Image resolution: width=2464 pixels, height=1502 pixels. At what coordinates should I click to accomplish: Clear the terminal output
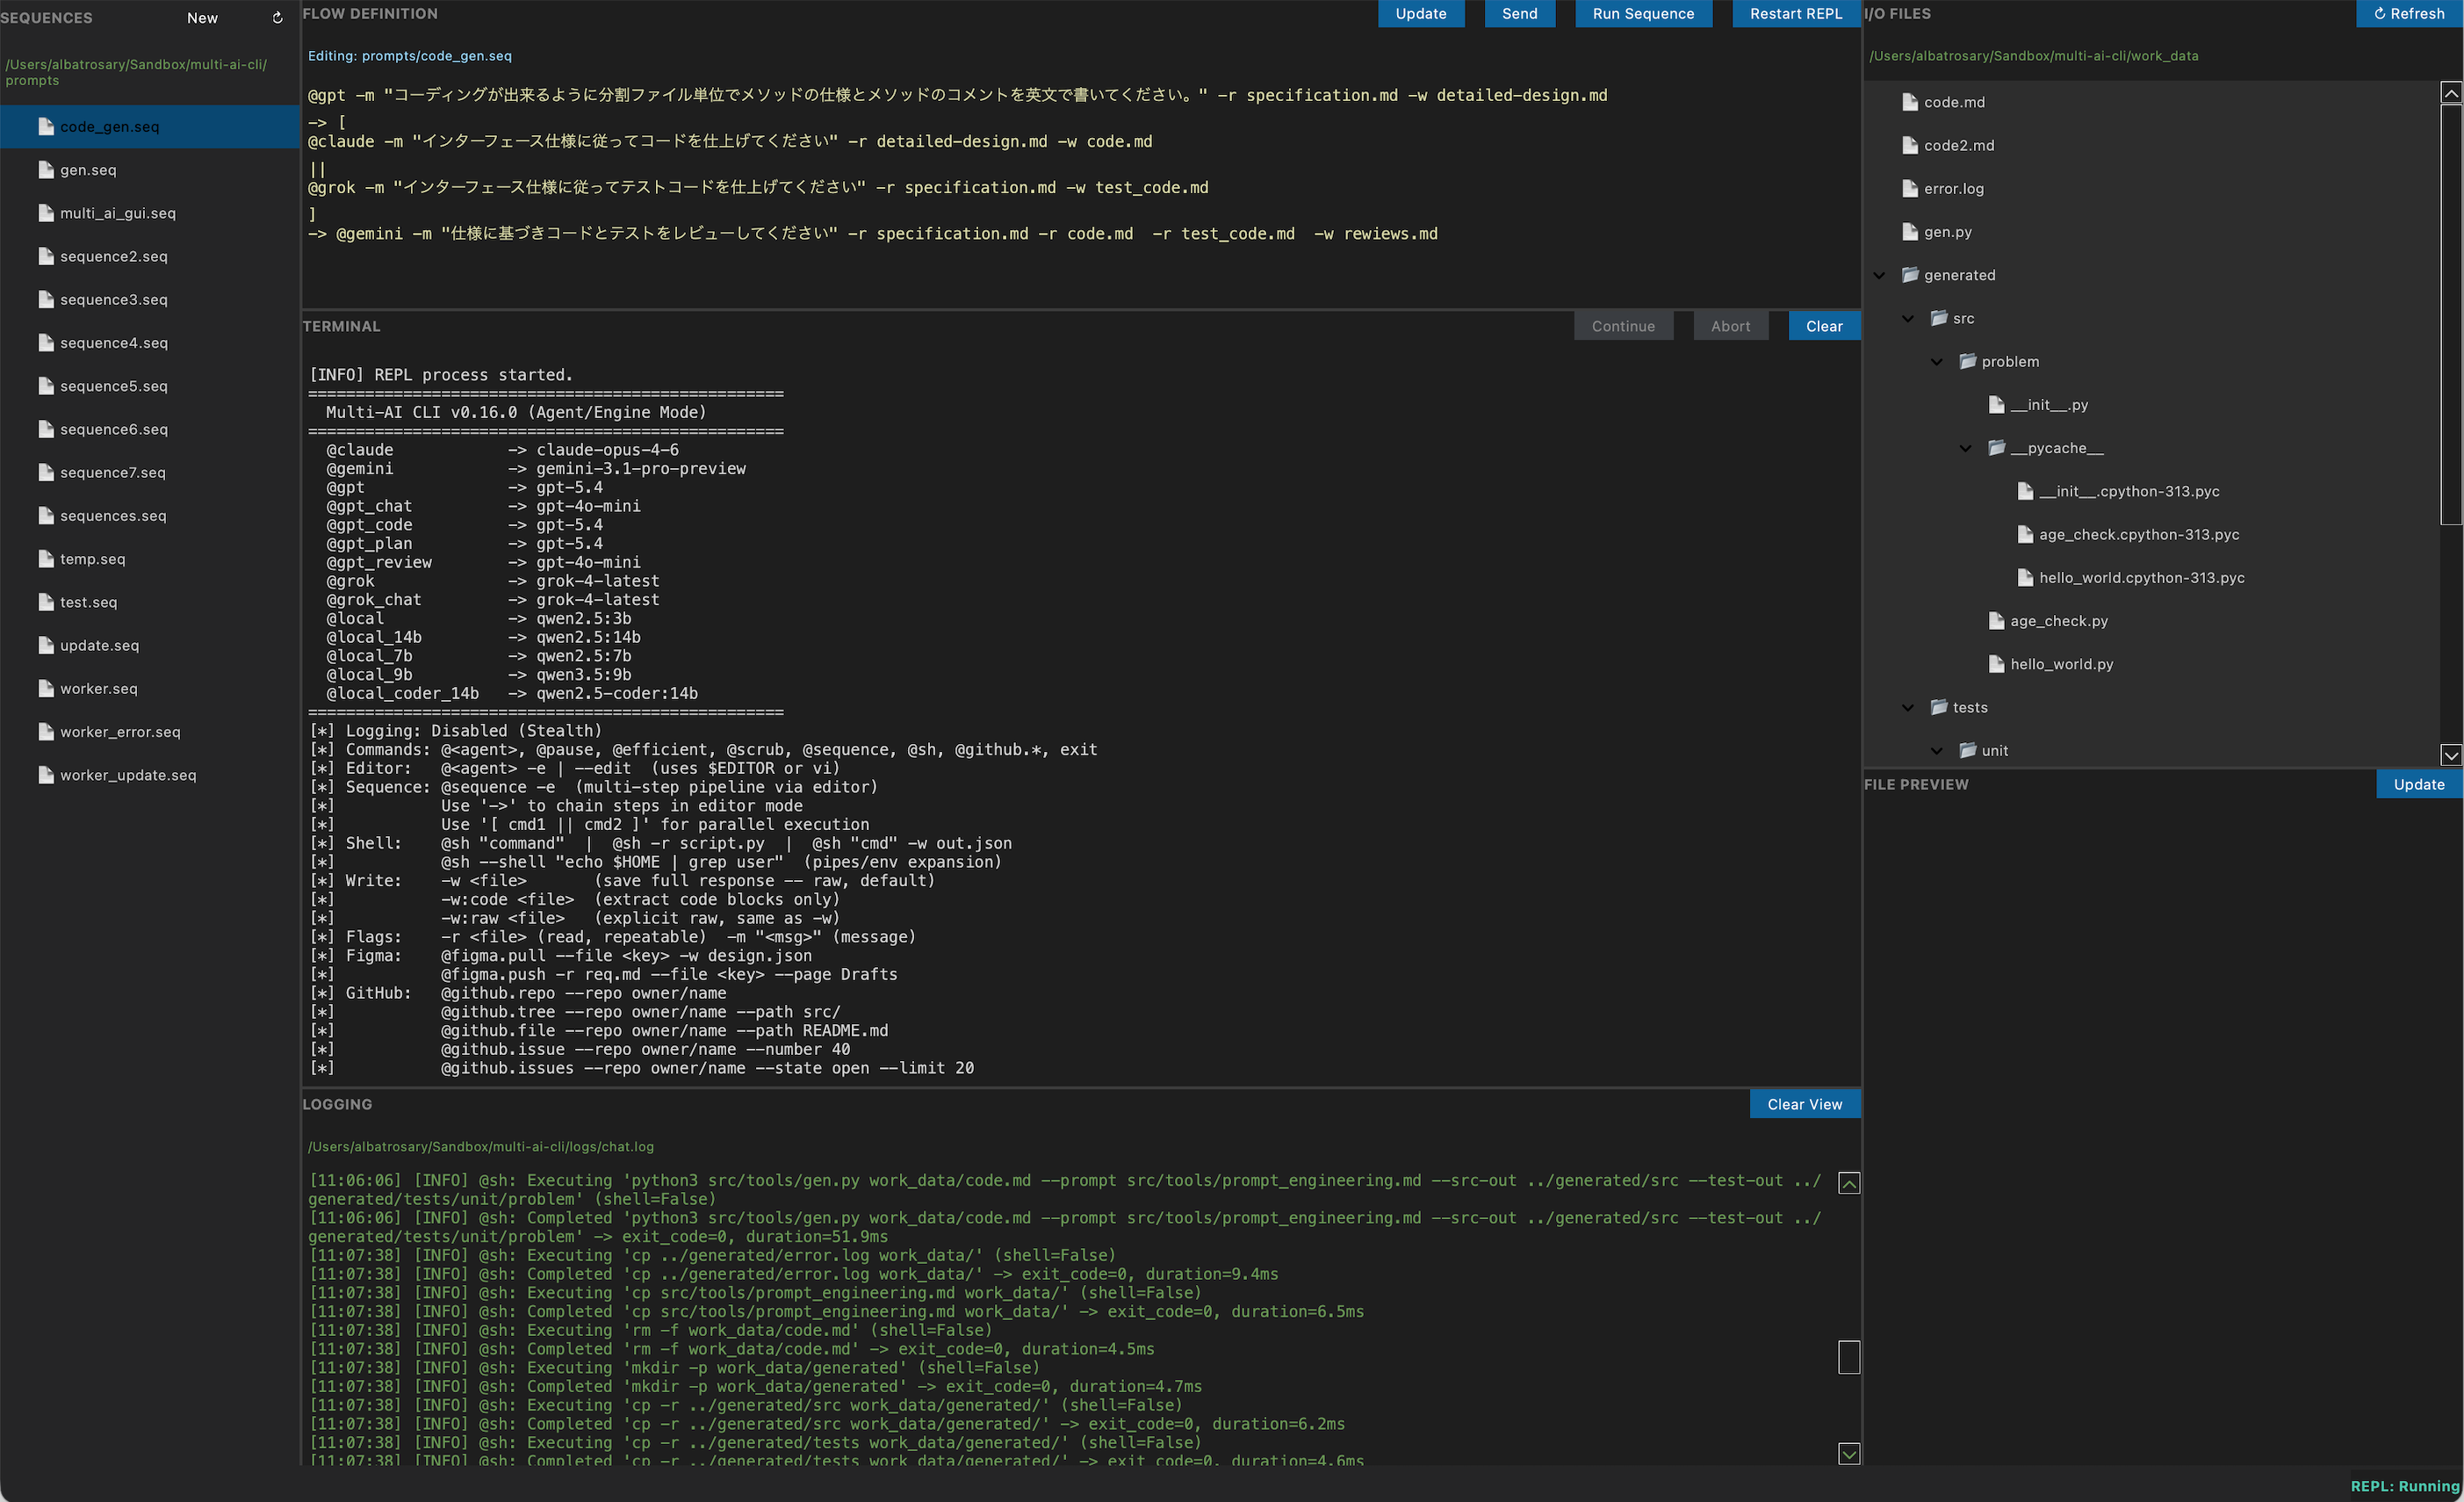[1824, 326]
